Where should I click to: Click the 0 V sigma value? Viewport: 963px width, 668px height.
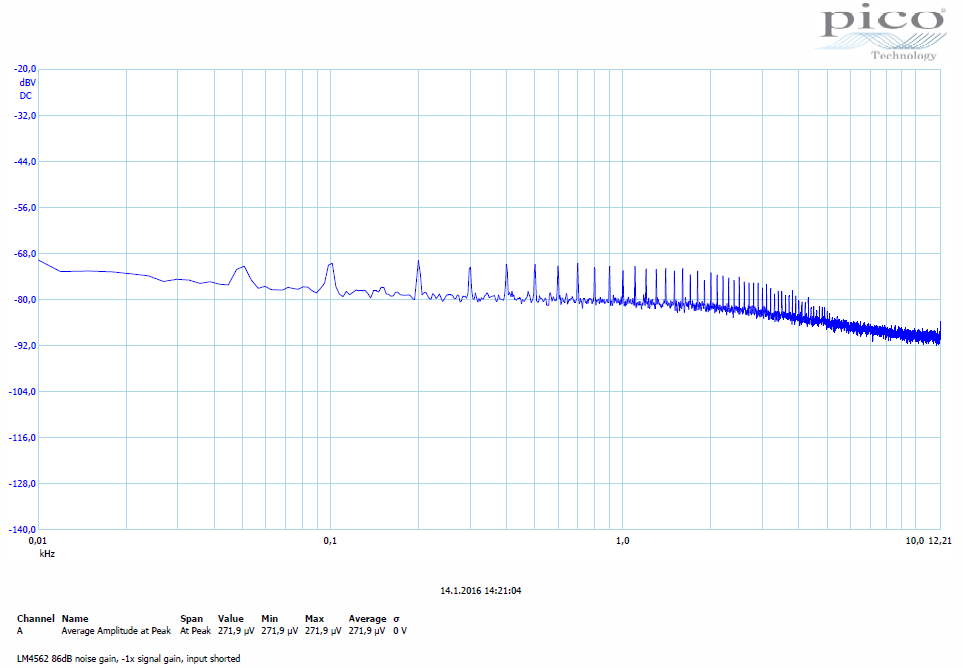(x=400, y=631)
